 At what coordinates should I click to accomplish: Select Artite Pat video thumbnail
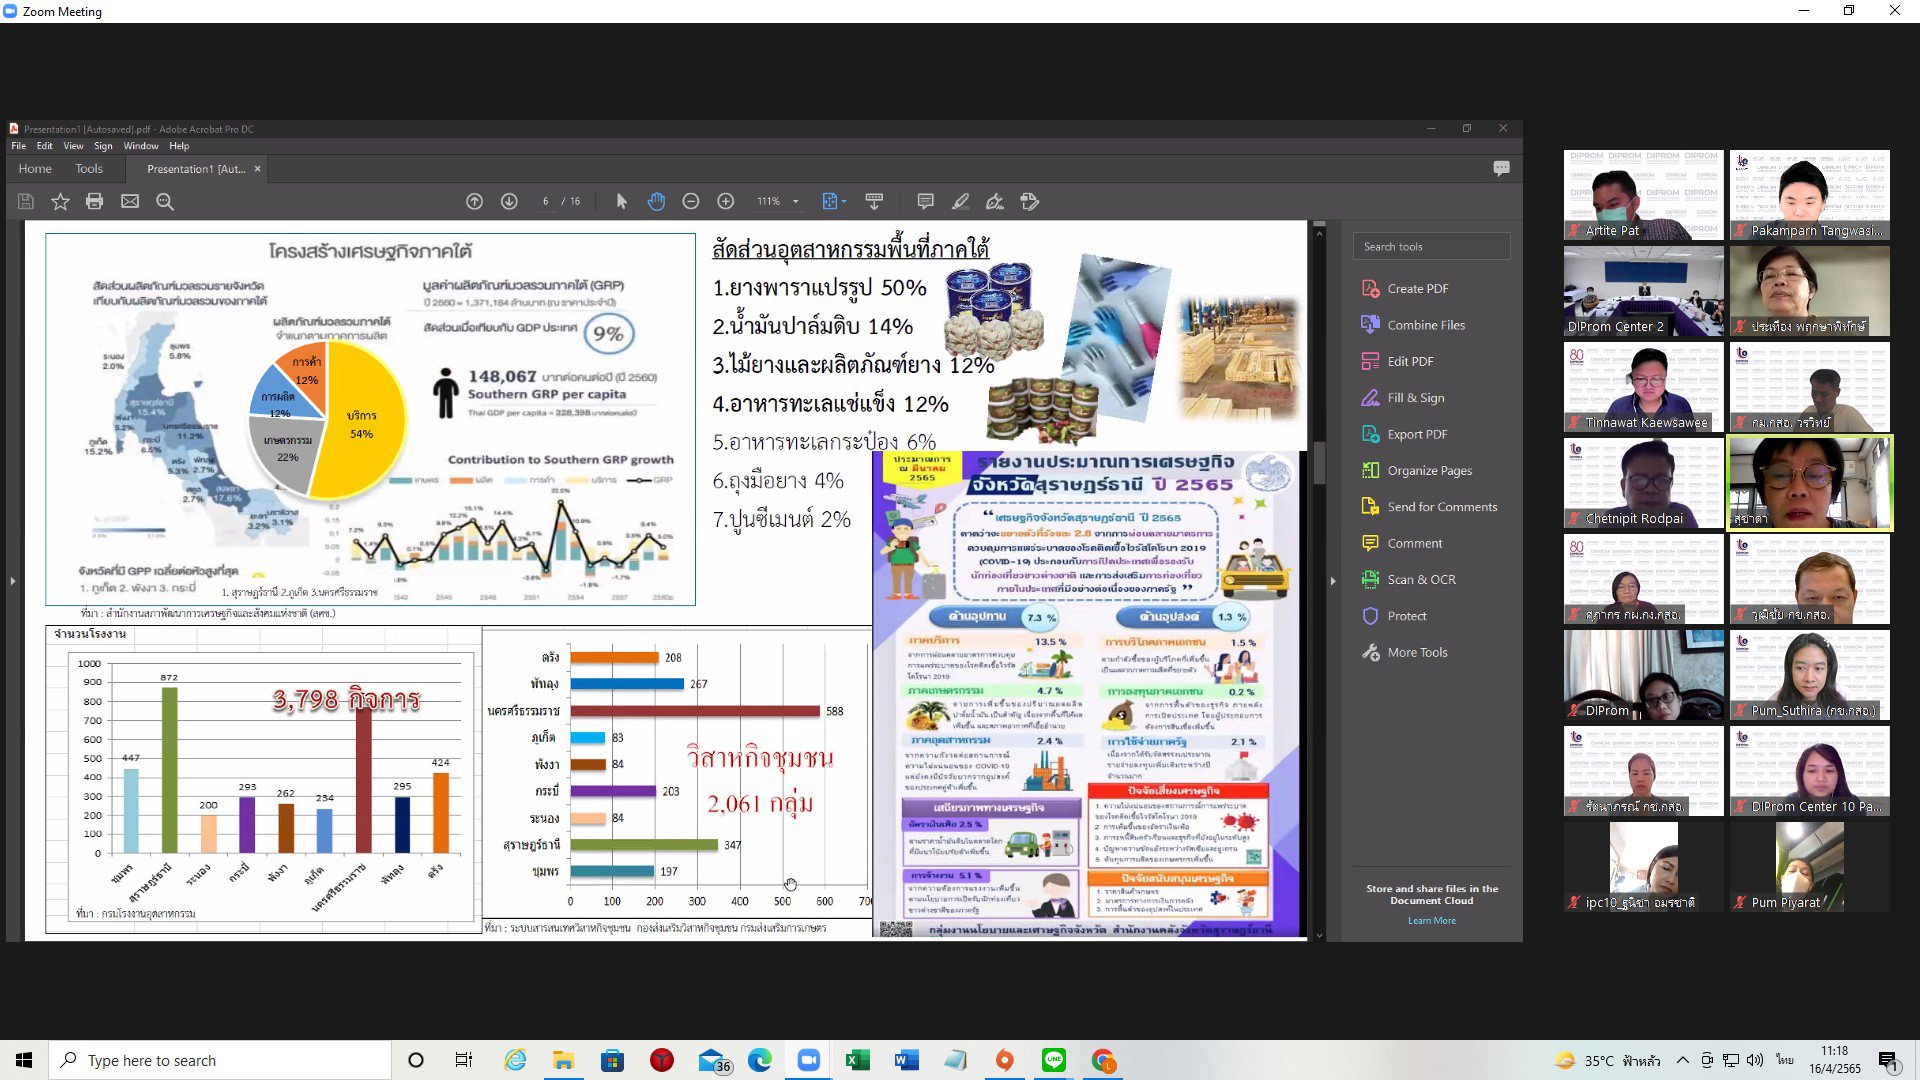click(1643, 195)
